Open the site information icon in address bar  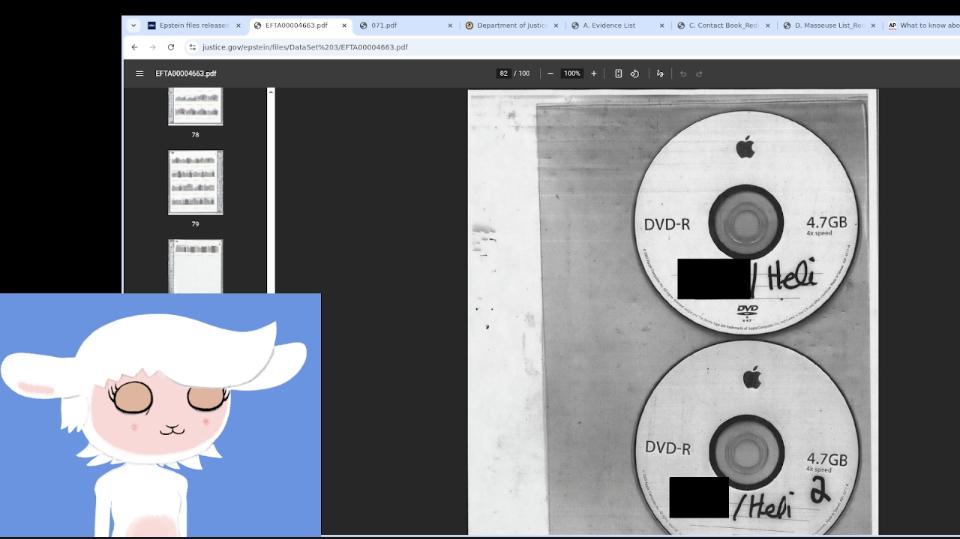[192, 47]
